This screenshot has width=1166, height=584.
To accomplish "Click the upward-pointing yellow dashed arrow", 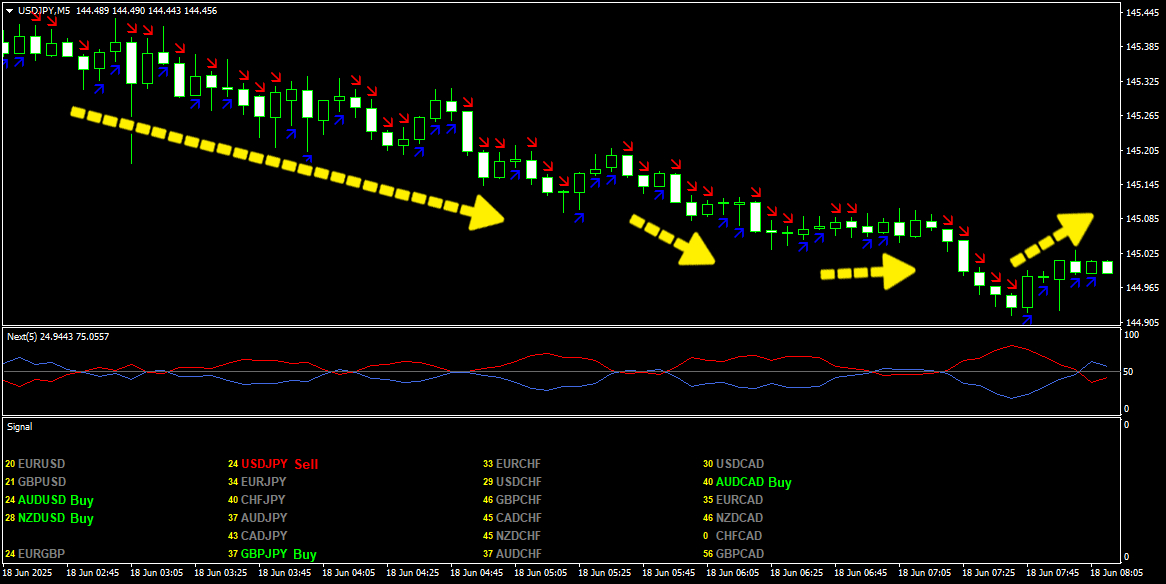I will pyautogui.click(x=1052, y=238).
